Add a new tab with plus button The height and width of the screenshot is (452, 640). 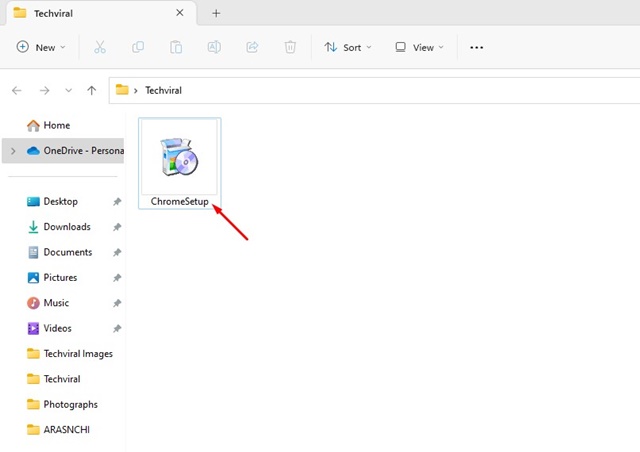216,13
